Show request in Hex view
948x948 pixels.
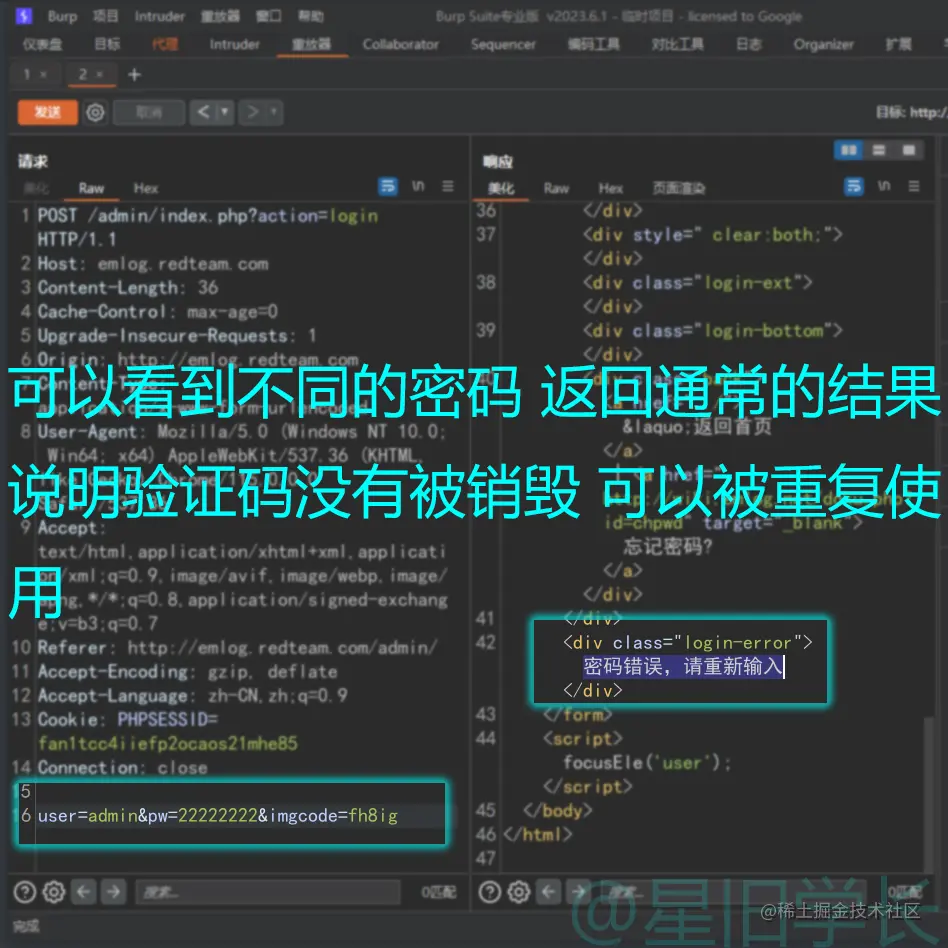coord(146,188)
